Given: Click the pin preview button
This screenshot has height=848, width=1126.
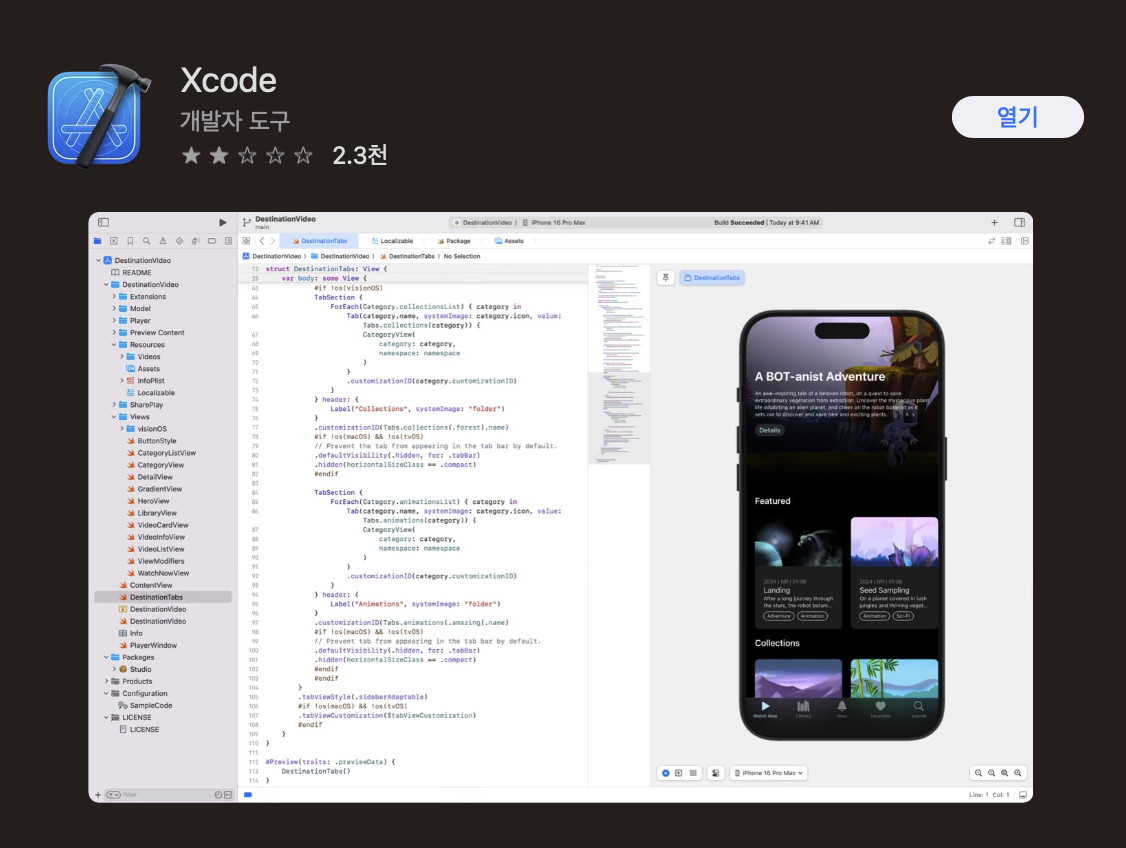Looking at the screenshot, I should [x=666, y=278].
